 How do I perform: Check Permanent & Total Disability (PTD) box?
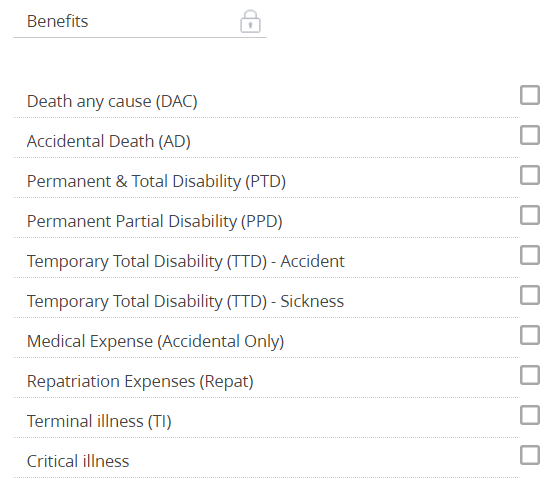pyautogui.click(x=530, y=175)
